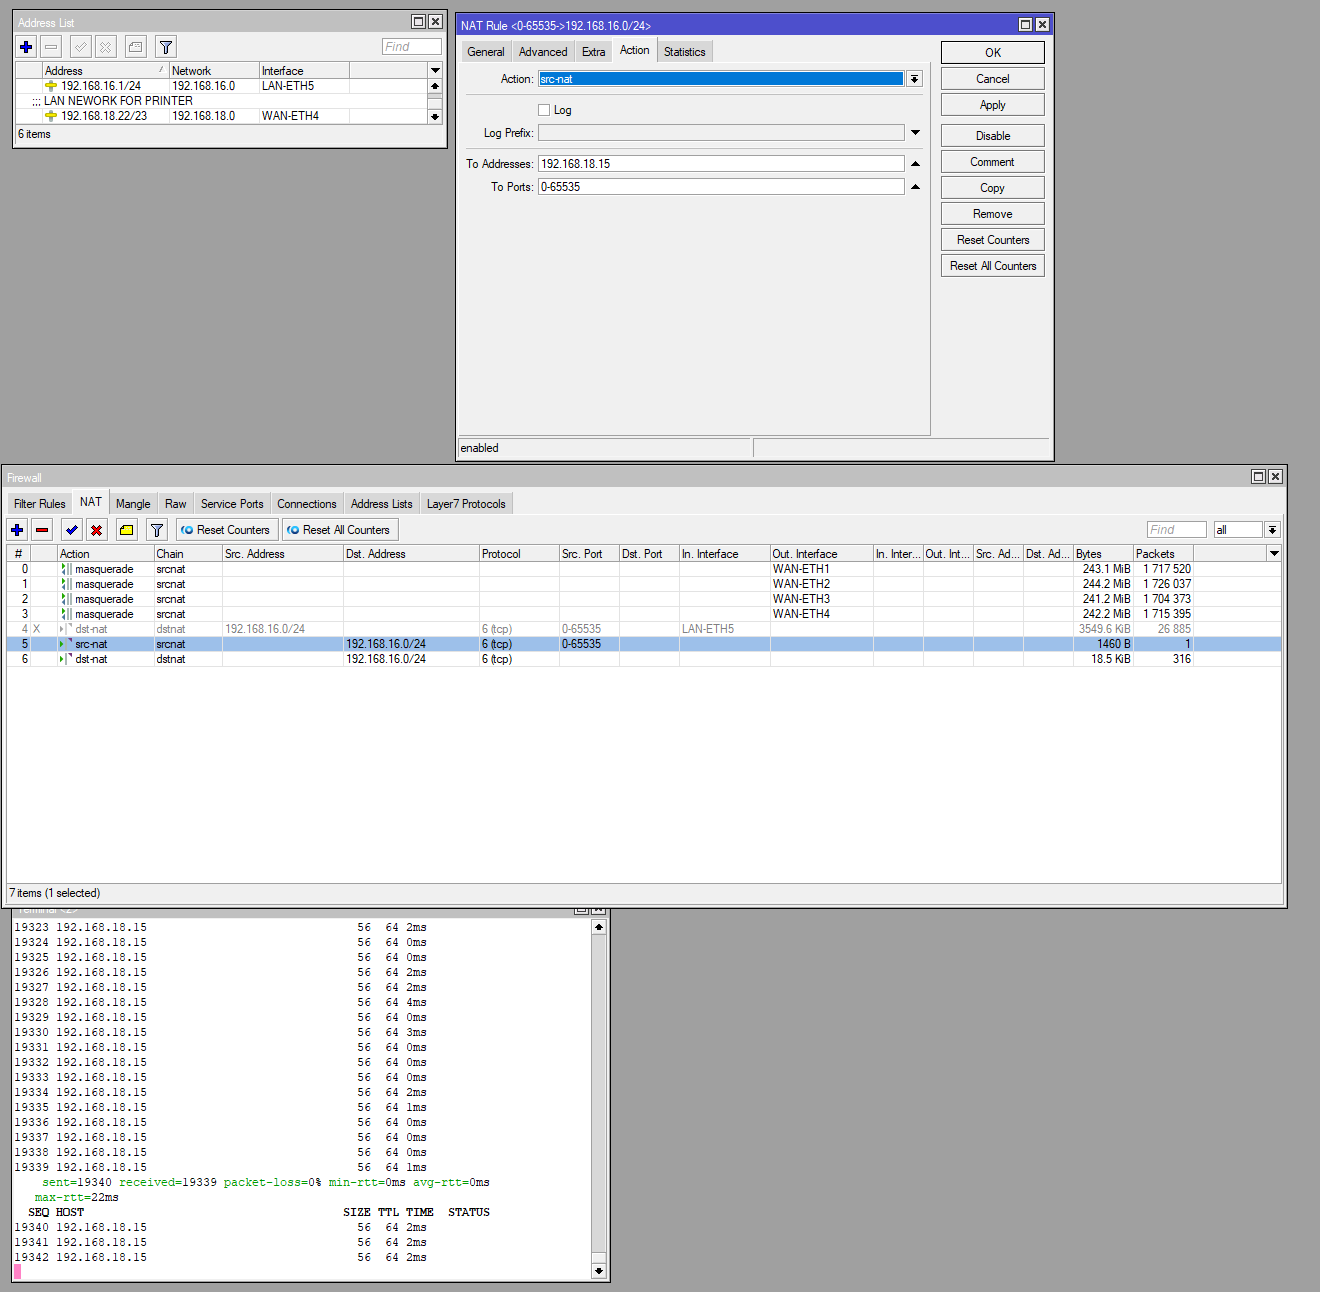Open the column menu dropdown in Address List

[435, 71]
